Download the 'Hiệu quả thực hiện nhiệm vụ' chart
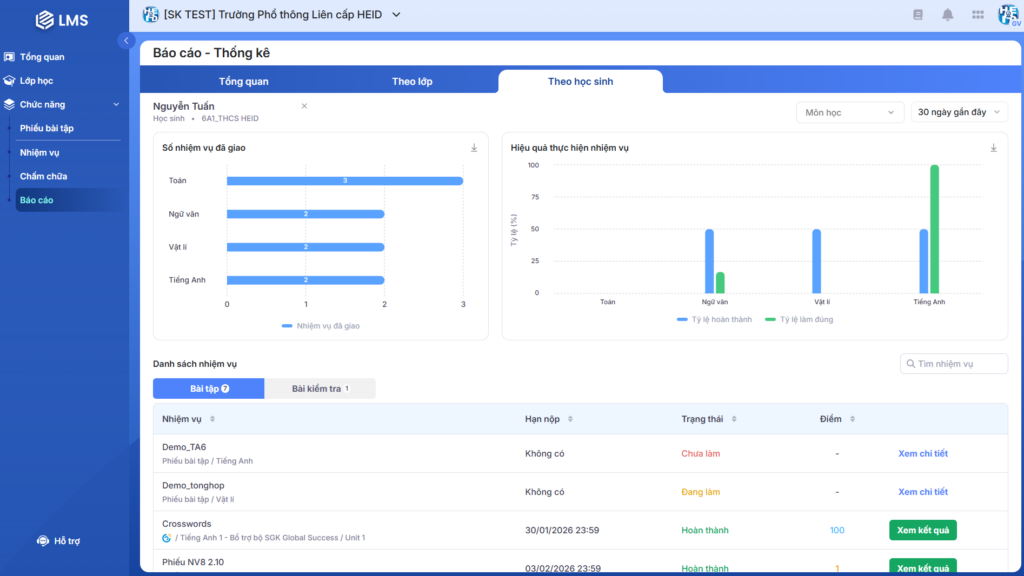 click(993, 148)
